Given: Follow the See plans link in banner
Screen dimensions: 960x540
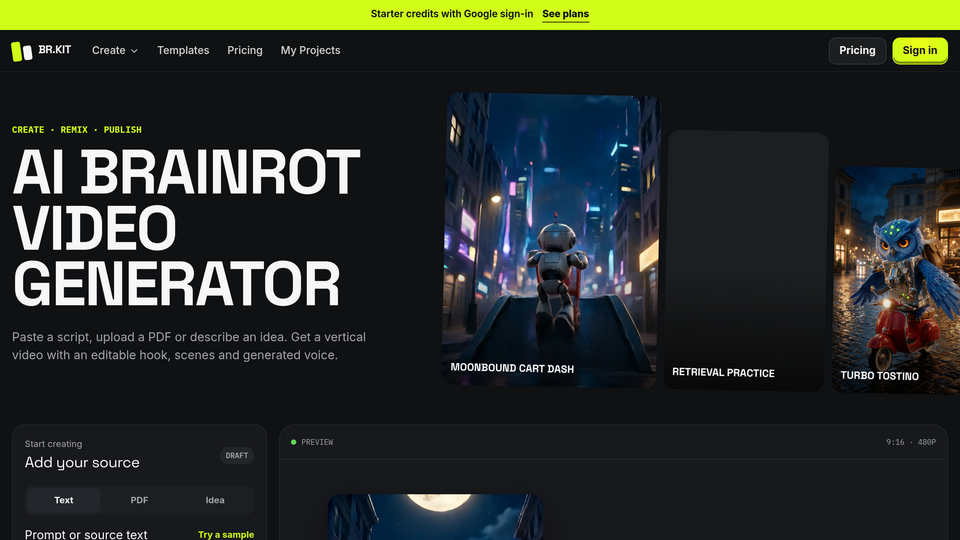Looking at the screenshot, I should pos(566,14).
